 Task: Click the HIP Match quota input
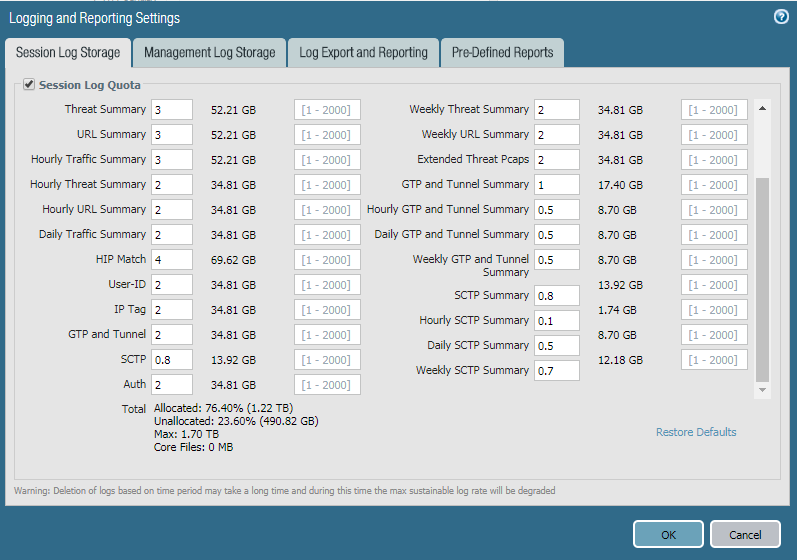click(x=171, y=260)
